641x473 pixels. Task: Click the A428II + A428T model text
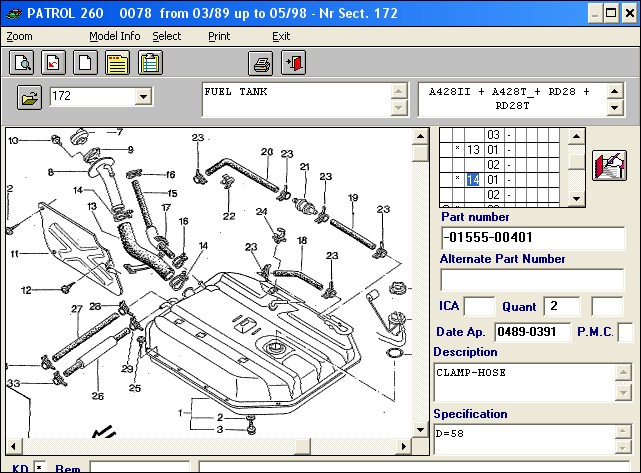click(509, 98)
